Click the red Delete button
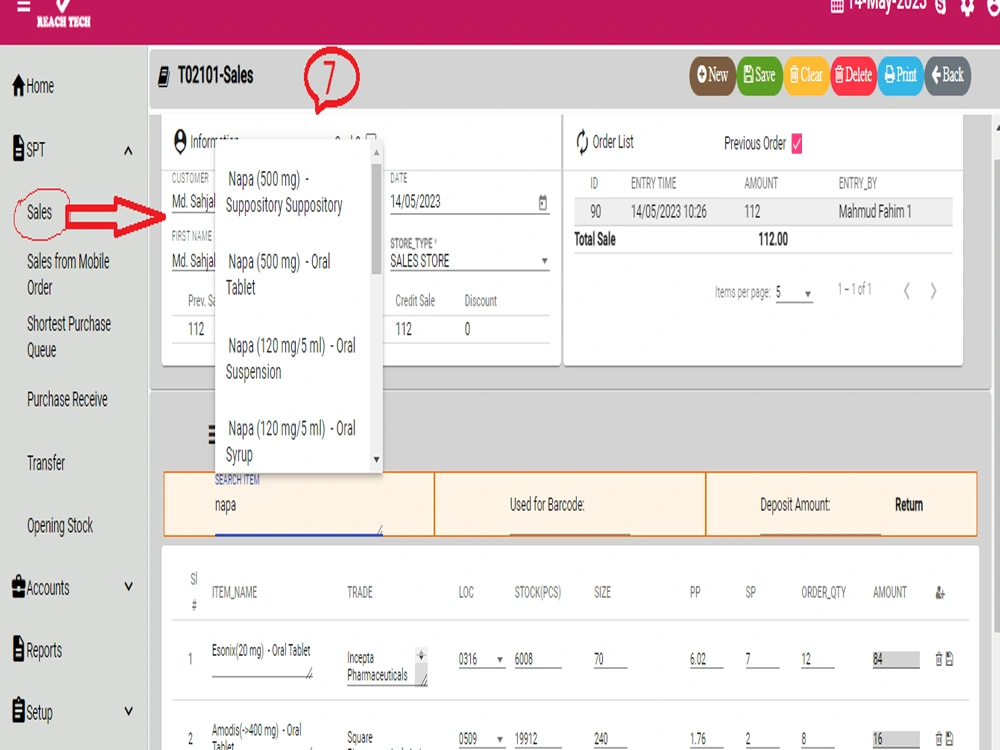 coord(853,75)
